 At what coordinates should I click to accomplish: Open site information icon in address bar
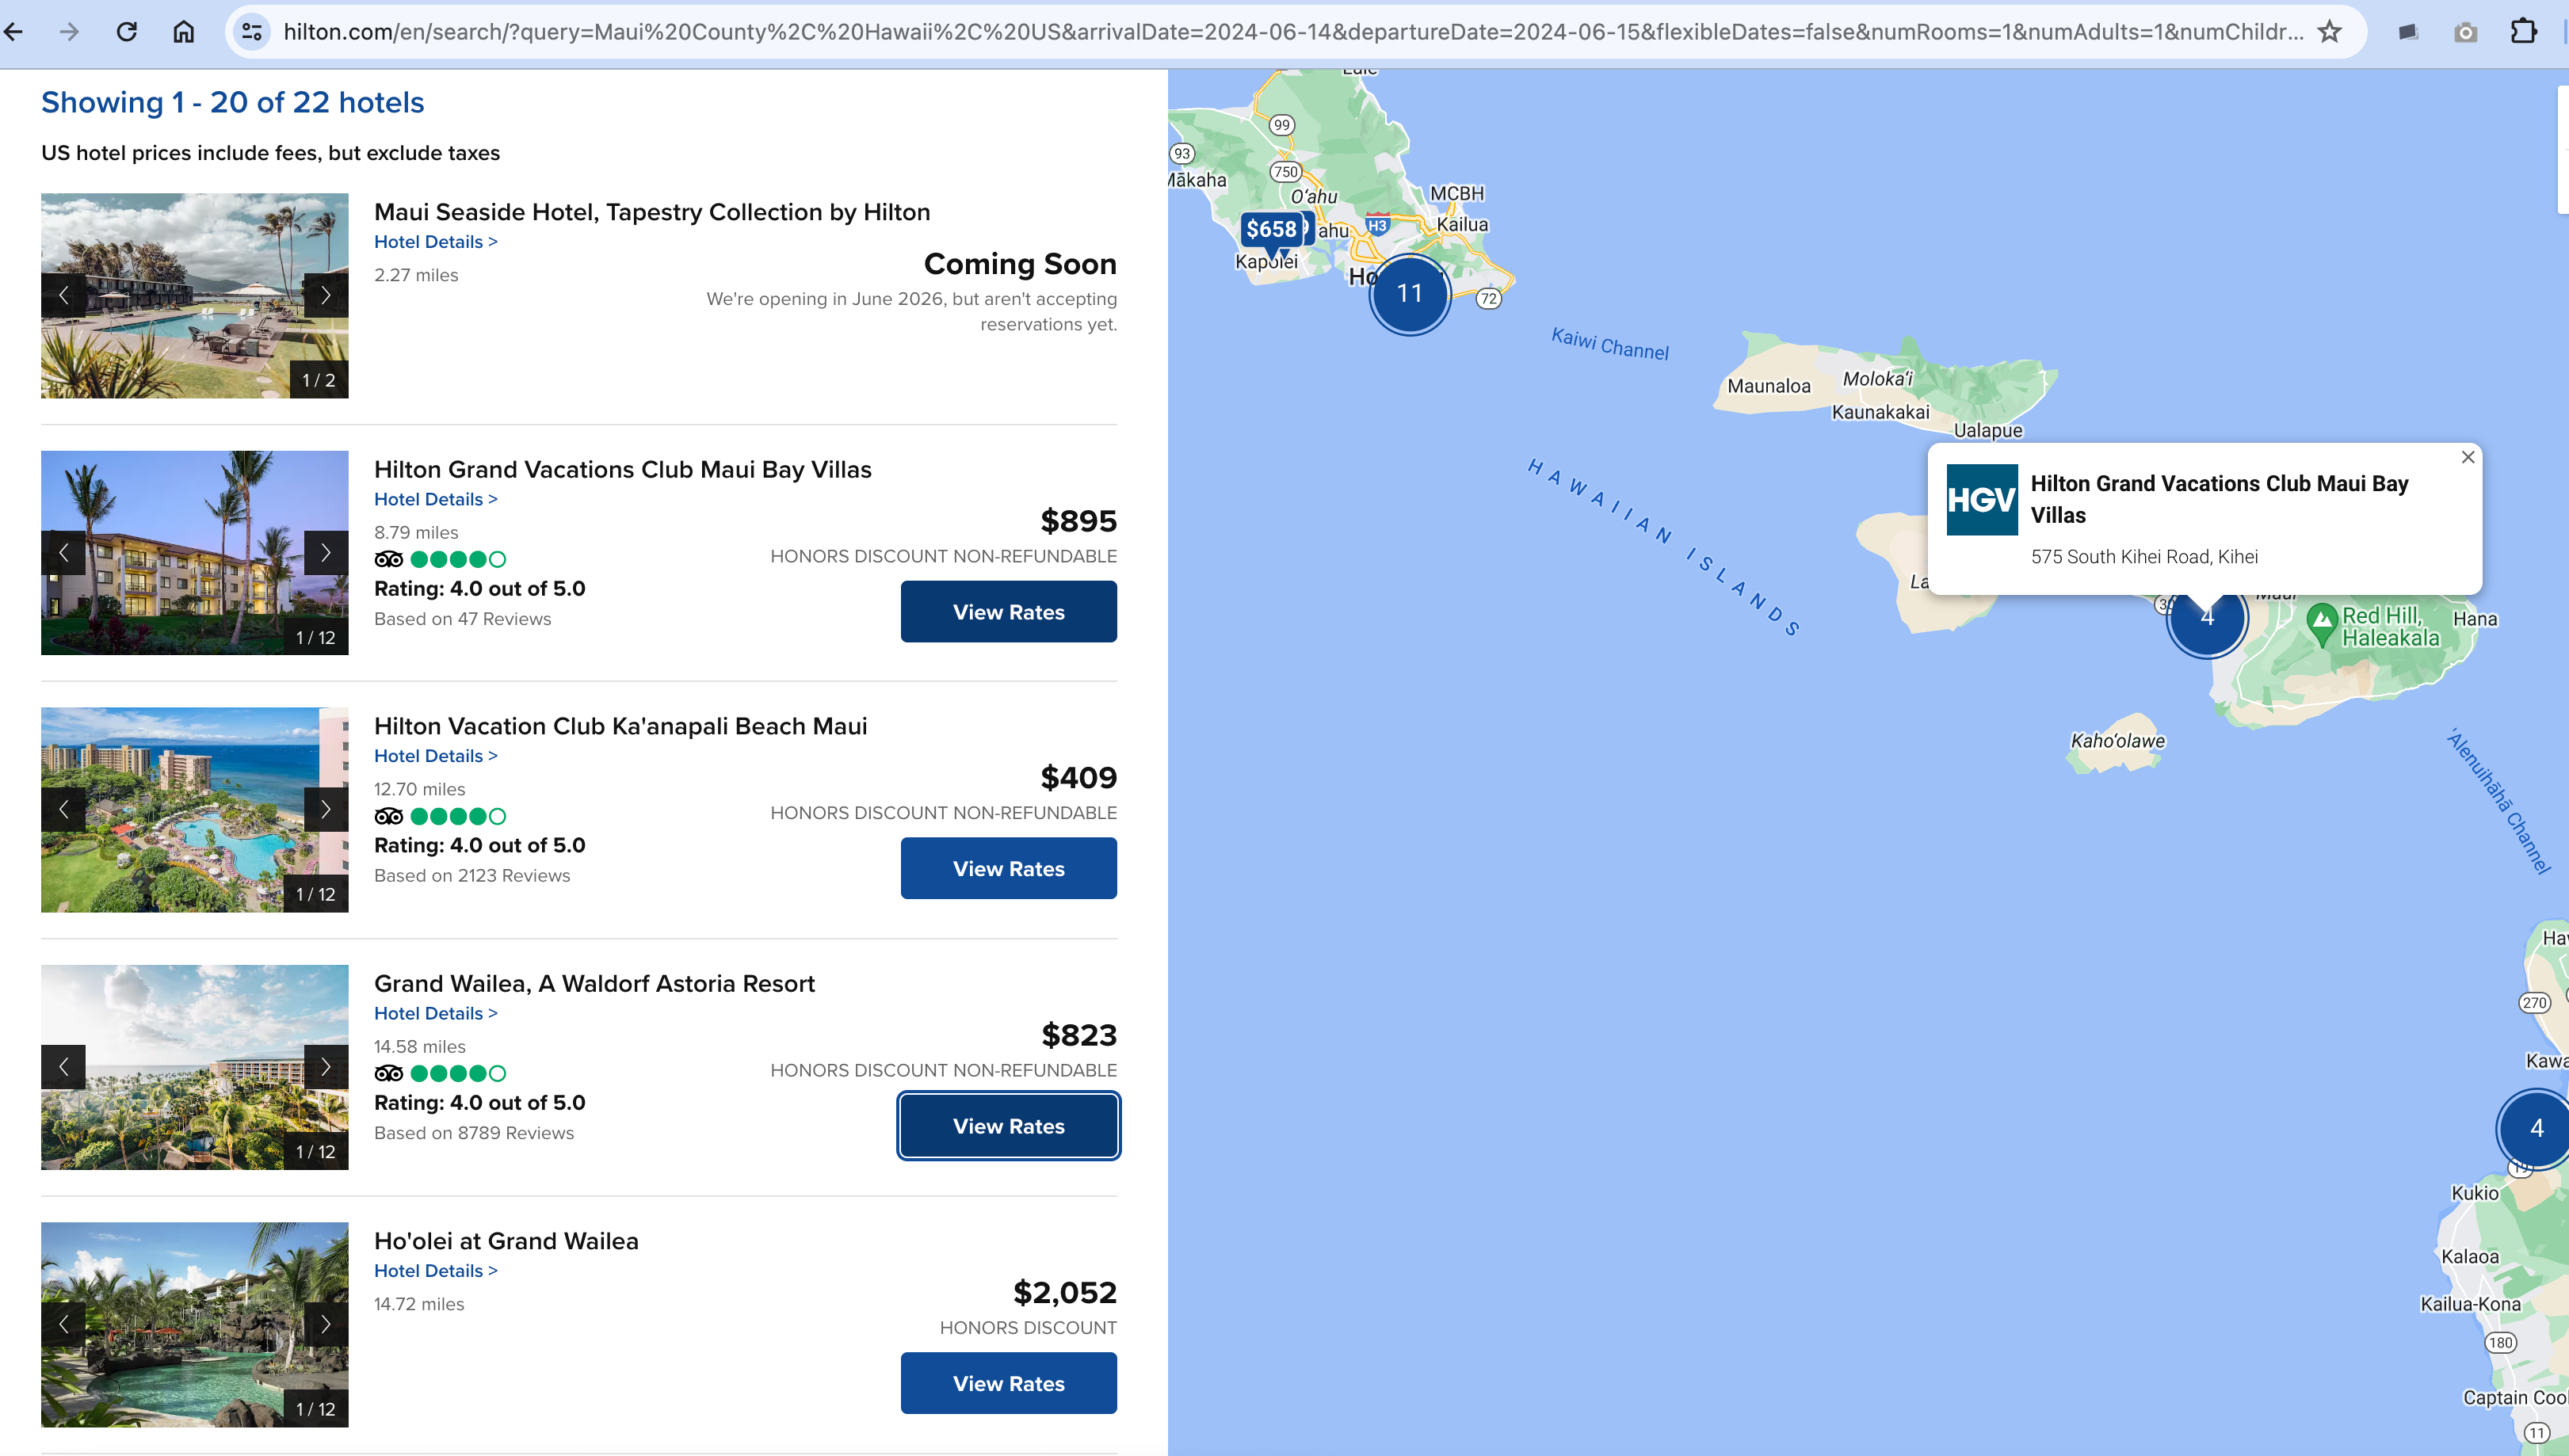click(x=252, y=32)
